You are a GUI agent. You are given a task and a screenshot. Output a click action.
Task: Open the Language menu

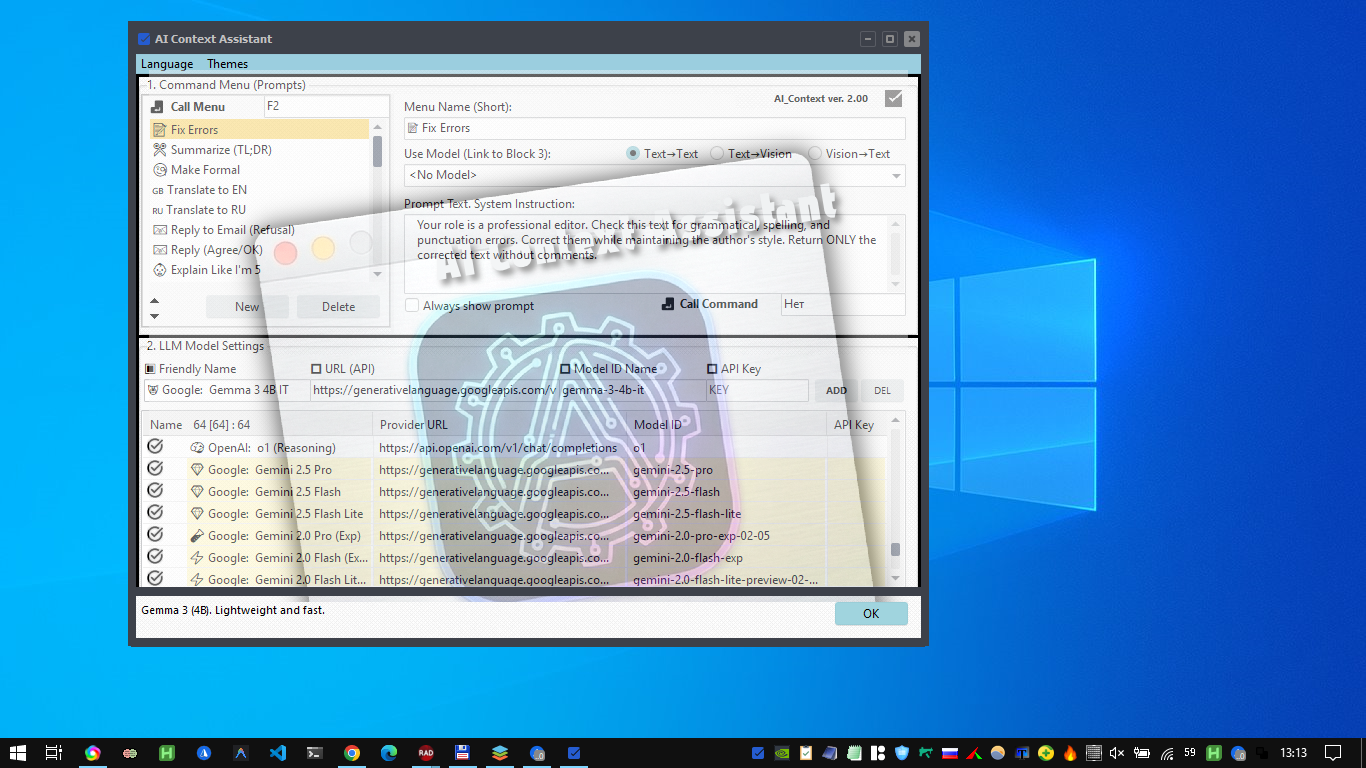(x=167, y=64)
